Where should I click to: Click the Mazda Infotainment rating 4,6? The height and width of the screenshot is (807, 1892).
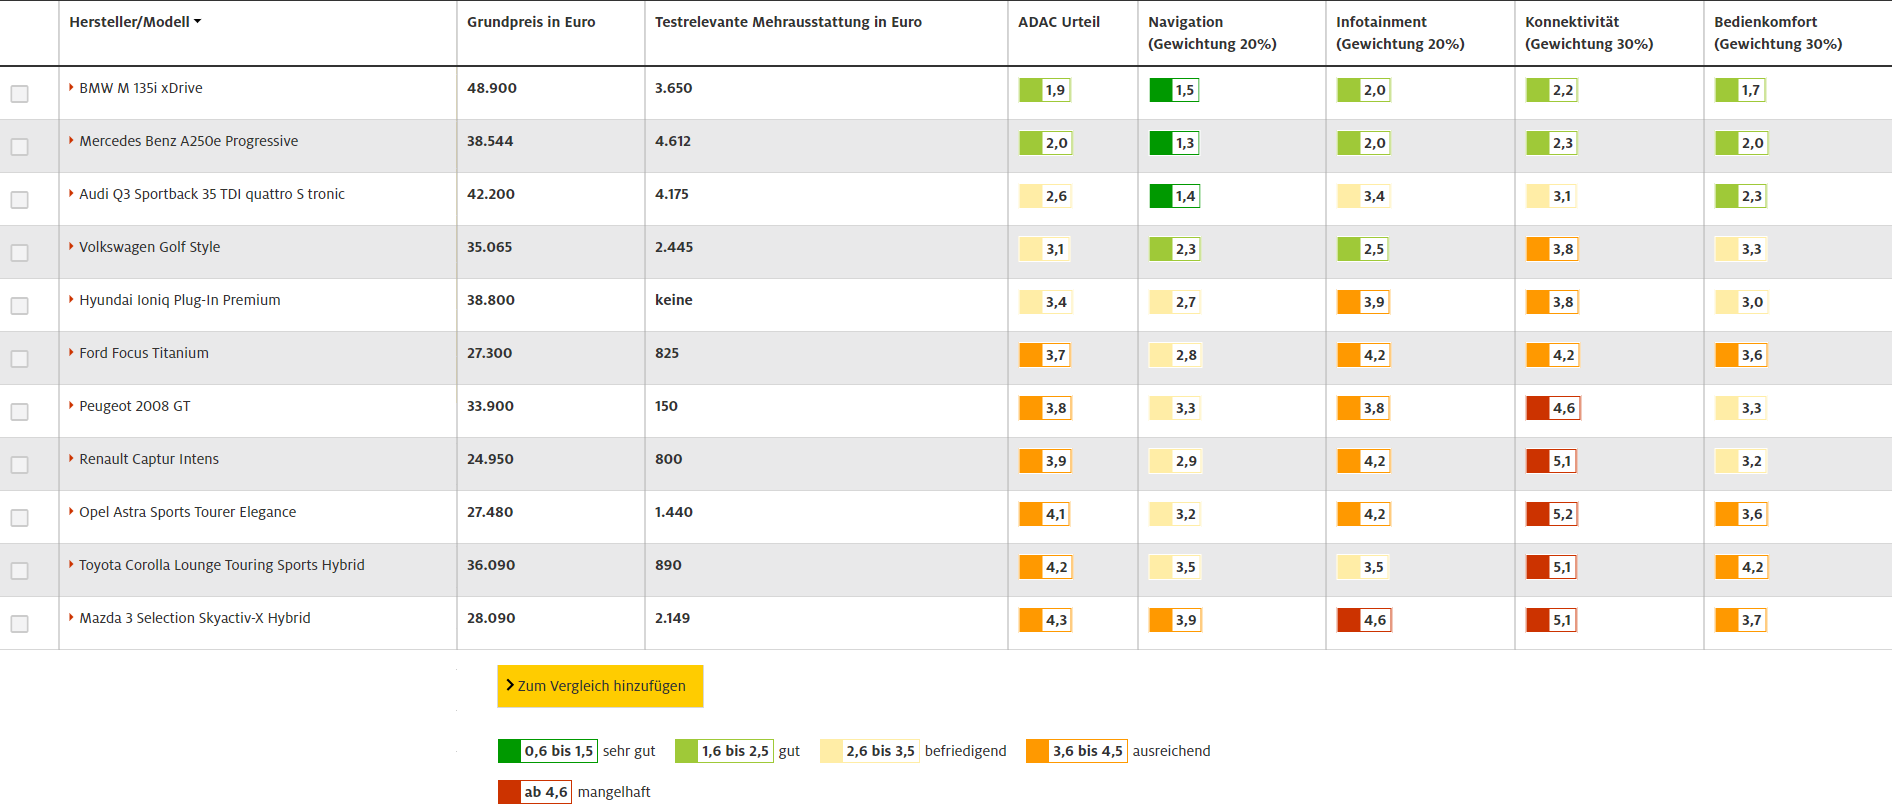[1363, 620]
